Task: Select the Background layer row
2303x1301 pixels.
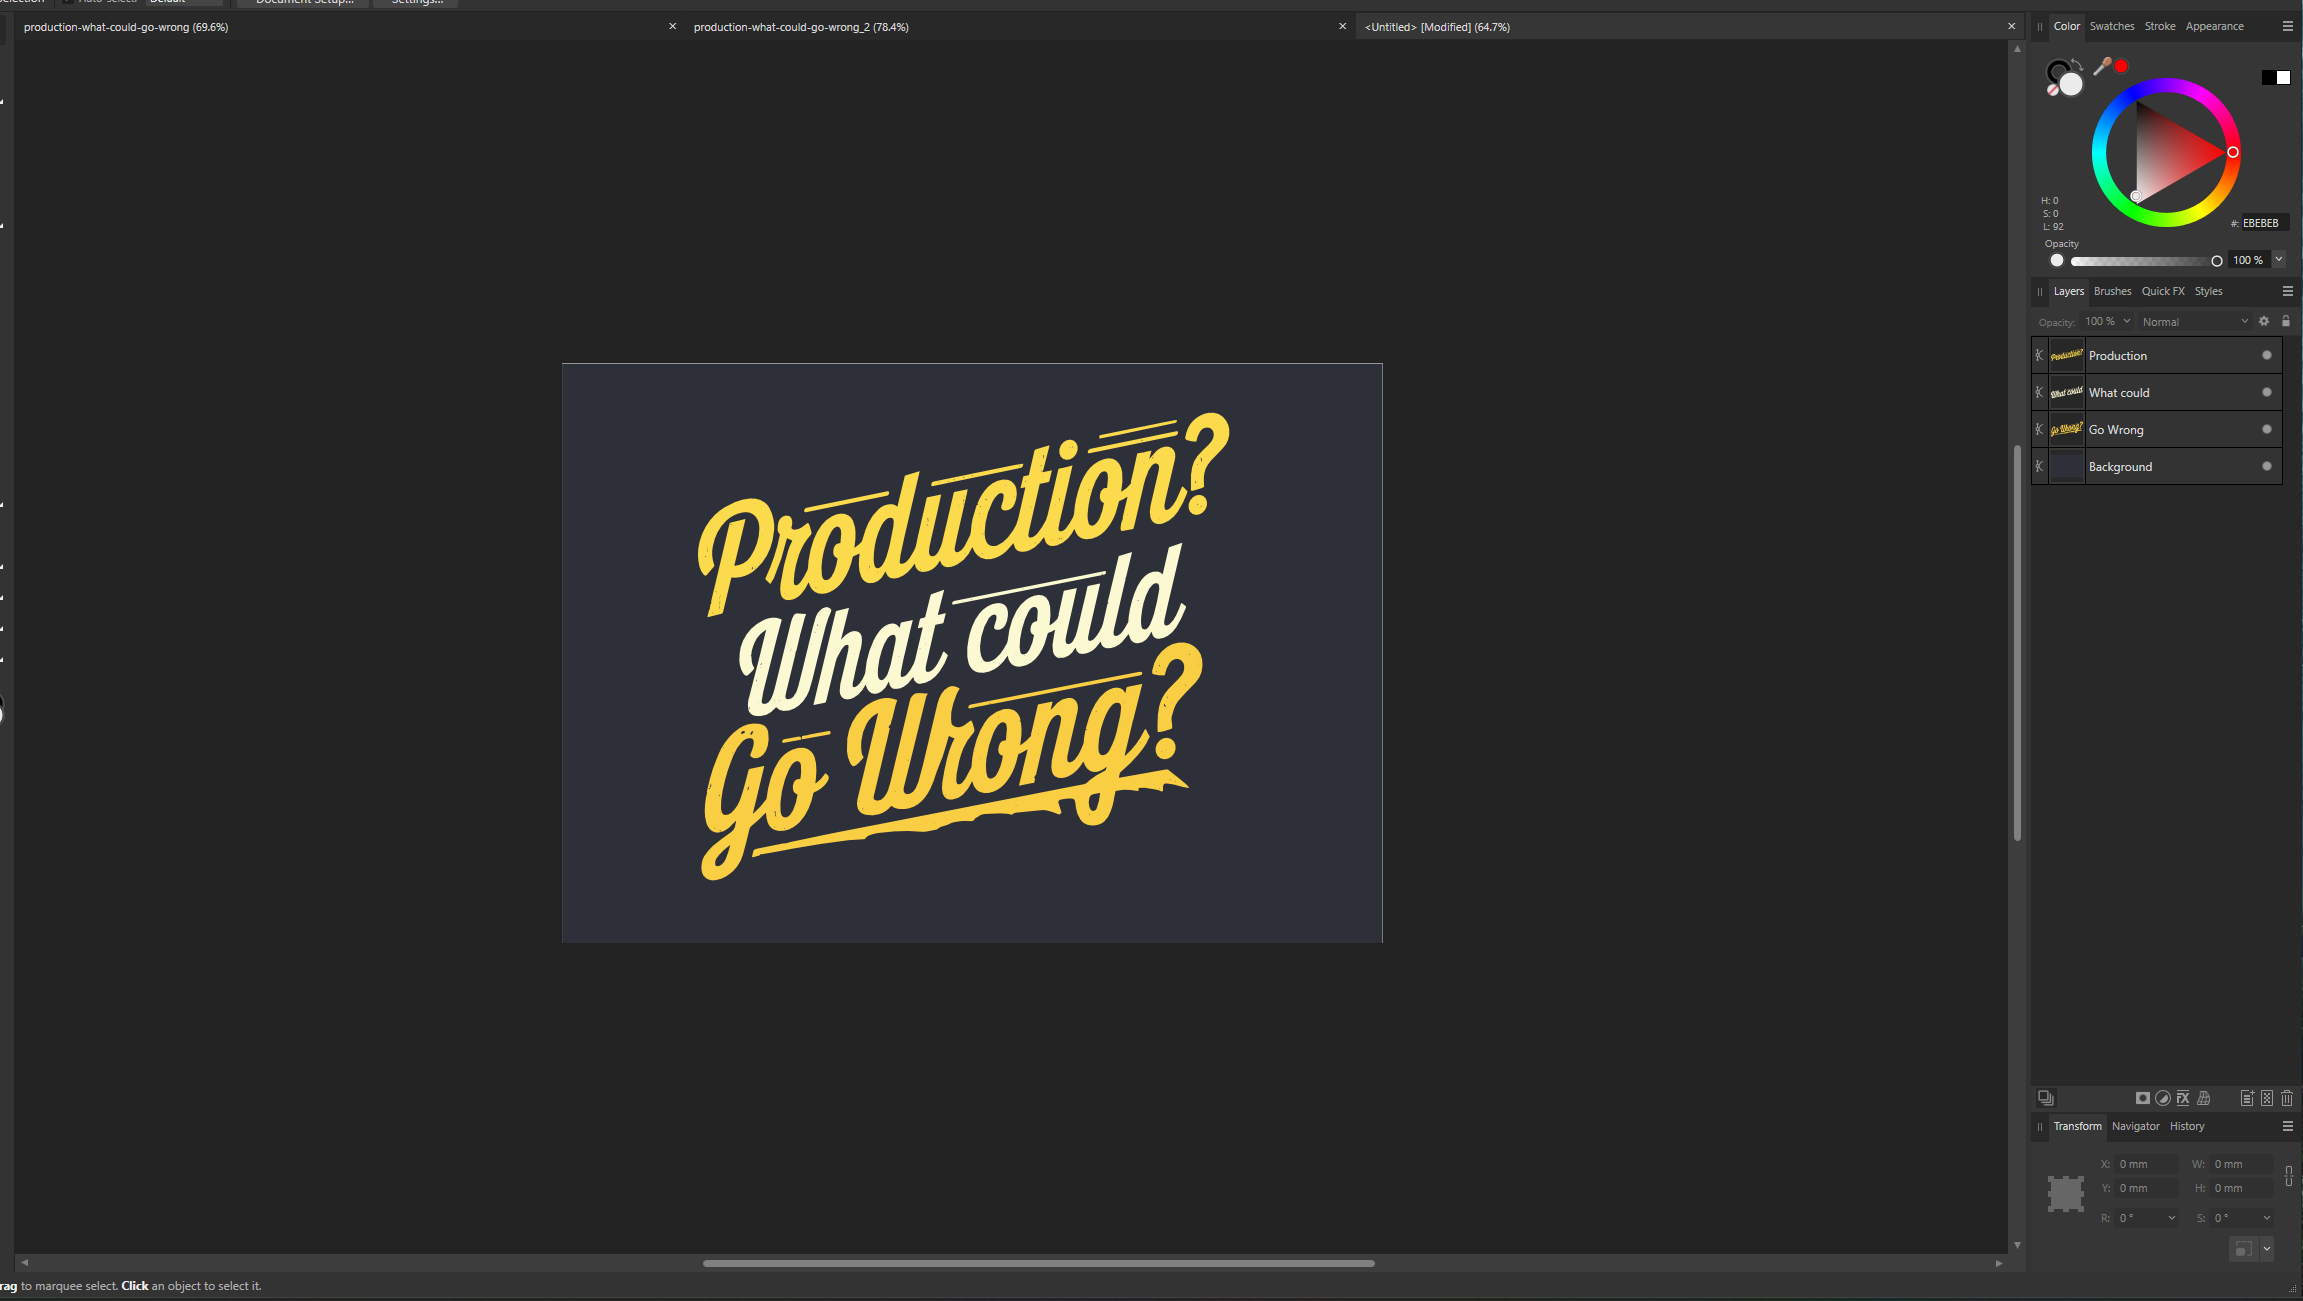Action: [2157, 466]
